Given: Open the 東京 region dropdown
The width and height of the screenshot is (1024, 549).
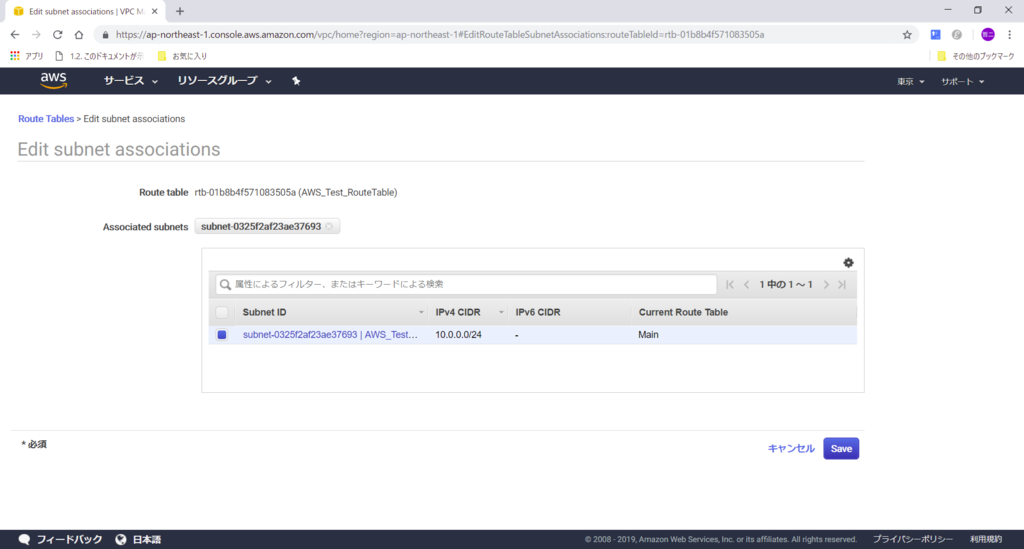Looking at the screenshot, I should tap(910, 82).
